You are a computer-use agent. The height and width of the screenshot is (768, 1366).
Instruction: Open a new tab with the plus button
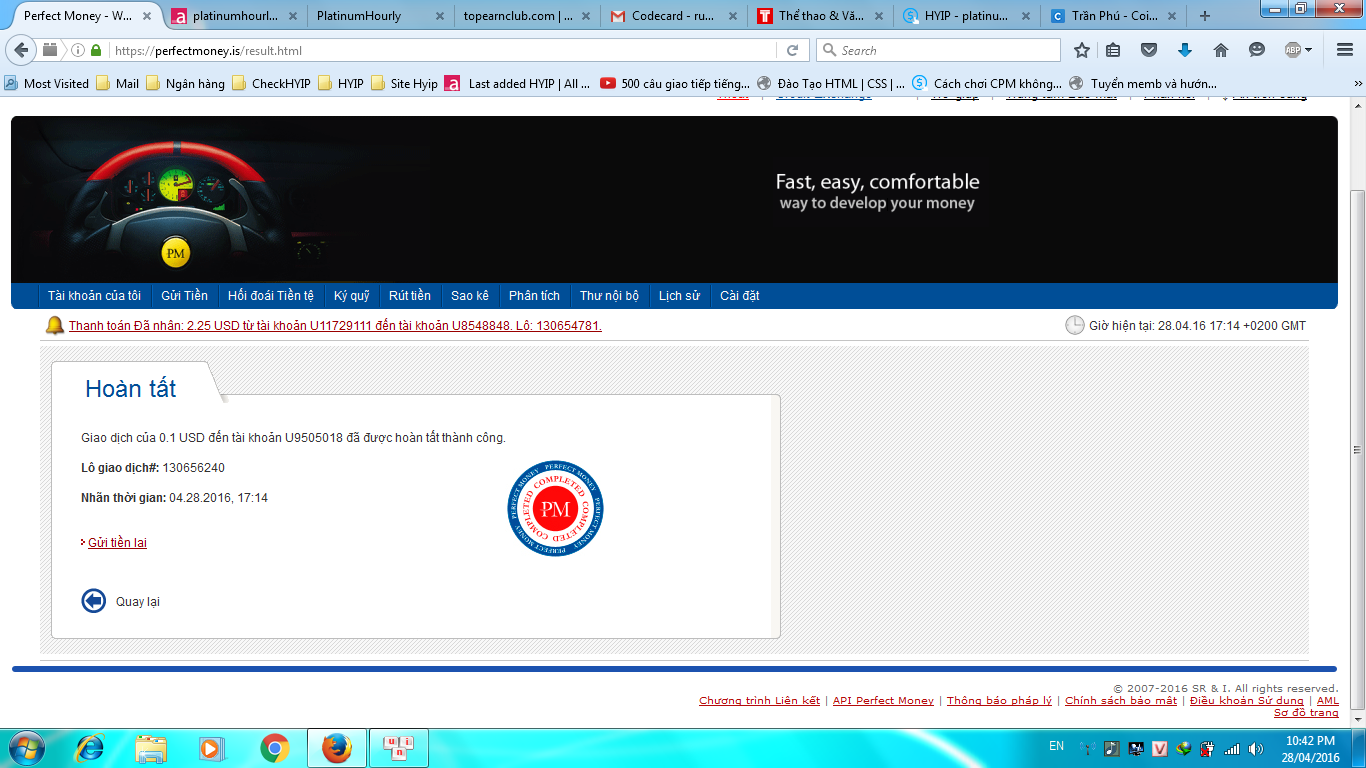coord(1205,16)
